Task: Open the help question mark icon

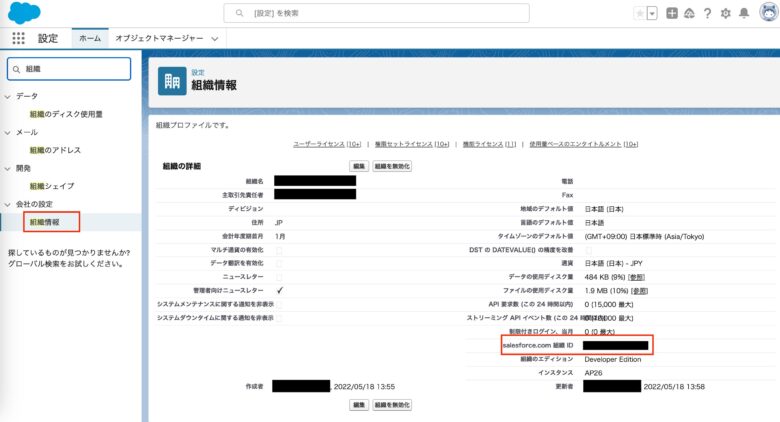Action: point(707,13)
